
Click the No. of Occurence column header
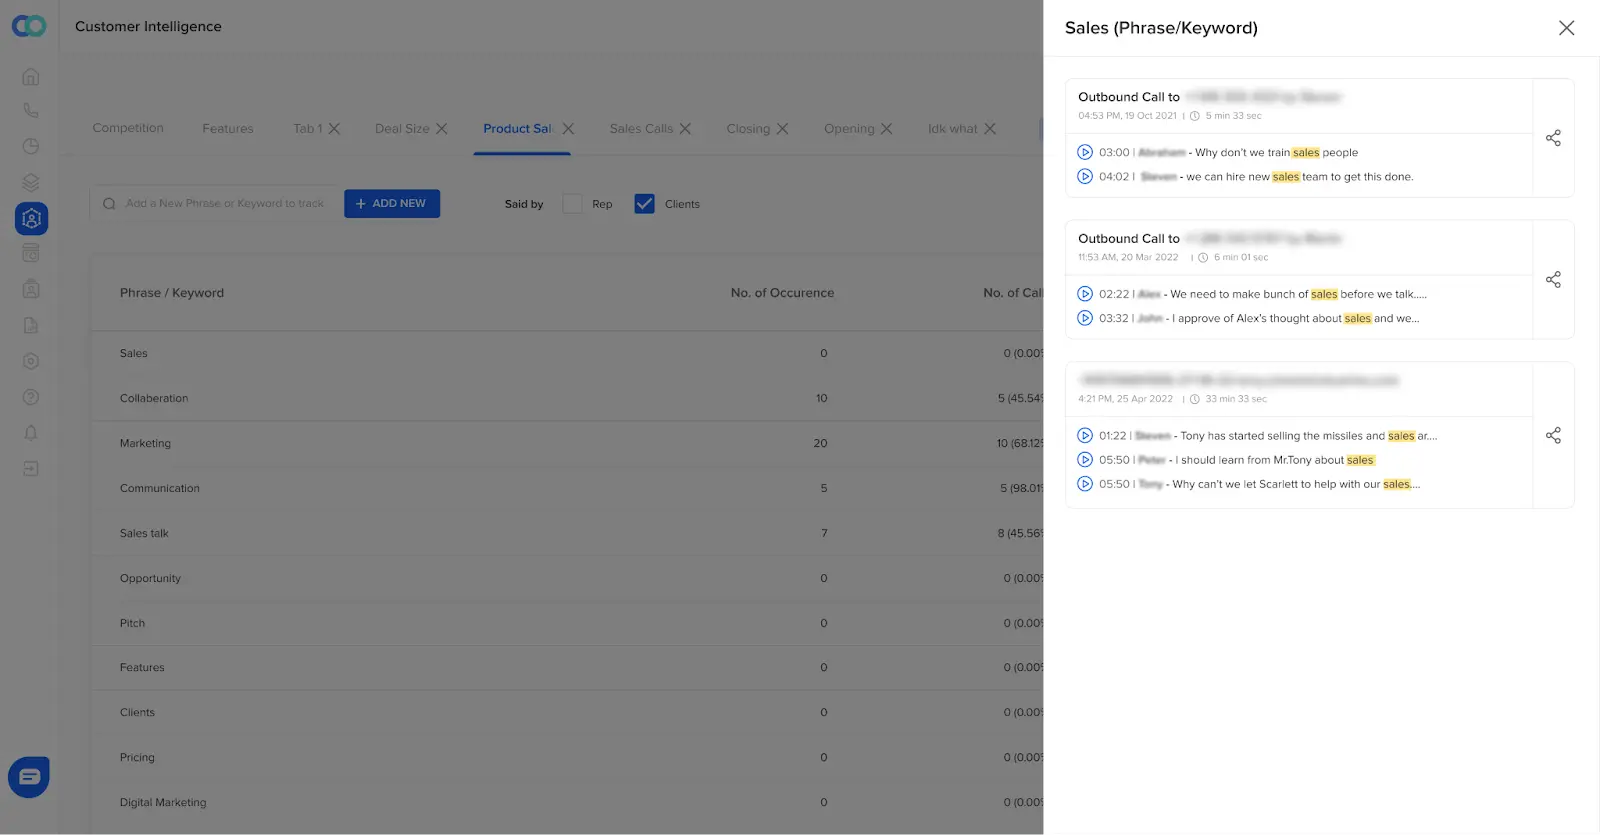[782, 293]
